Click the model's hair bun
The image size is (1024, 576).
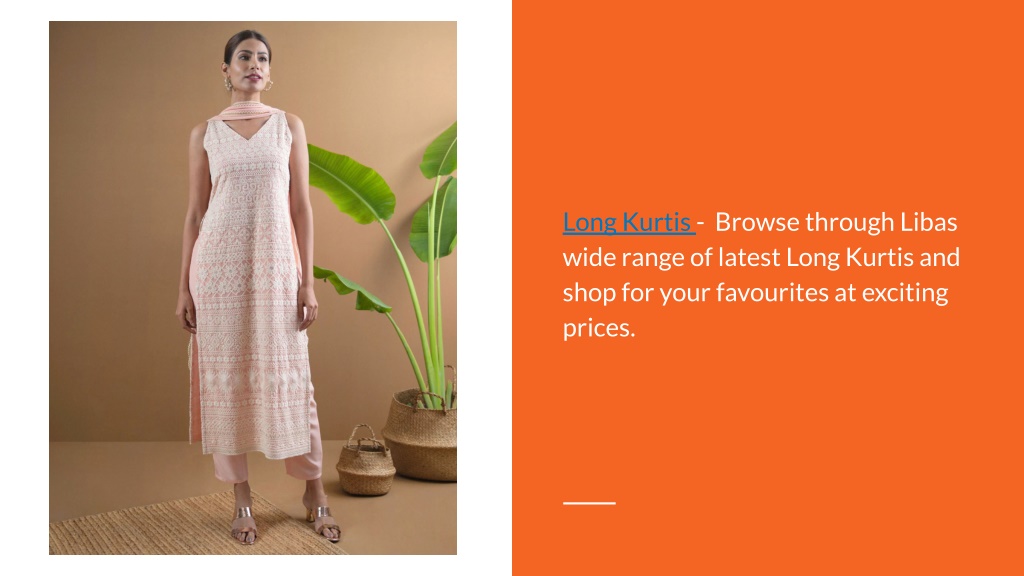coord(246,40)
